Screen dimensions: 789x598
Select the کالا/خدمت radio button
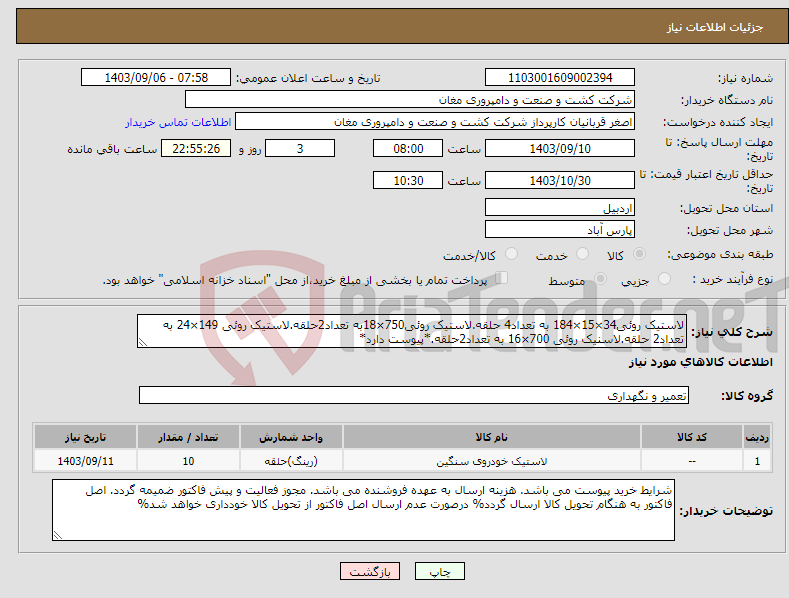pos(511,254)
